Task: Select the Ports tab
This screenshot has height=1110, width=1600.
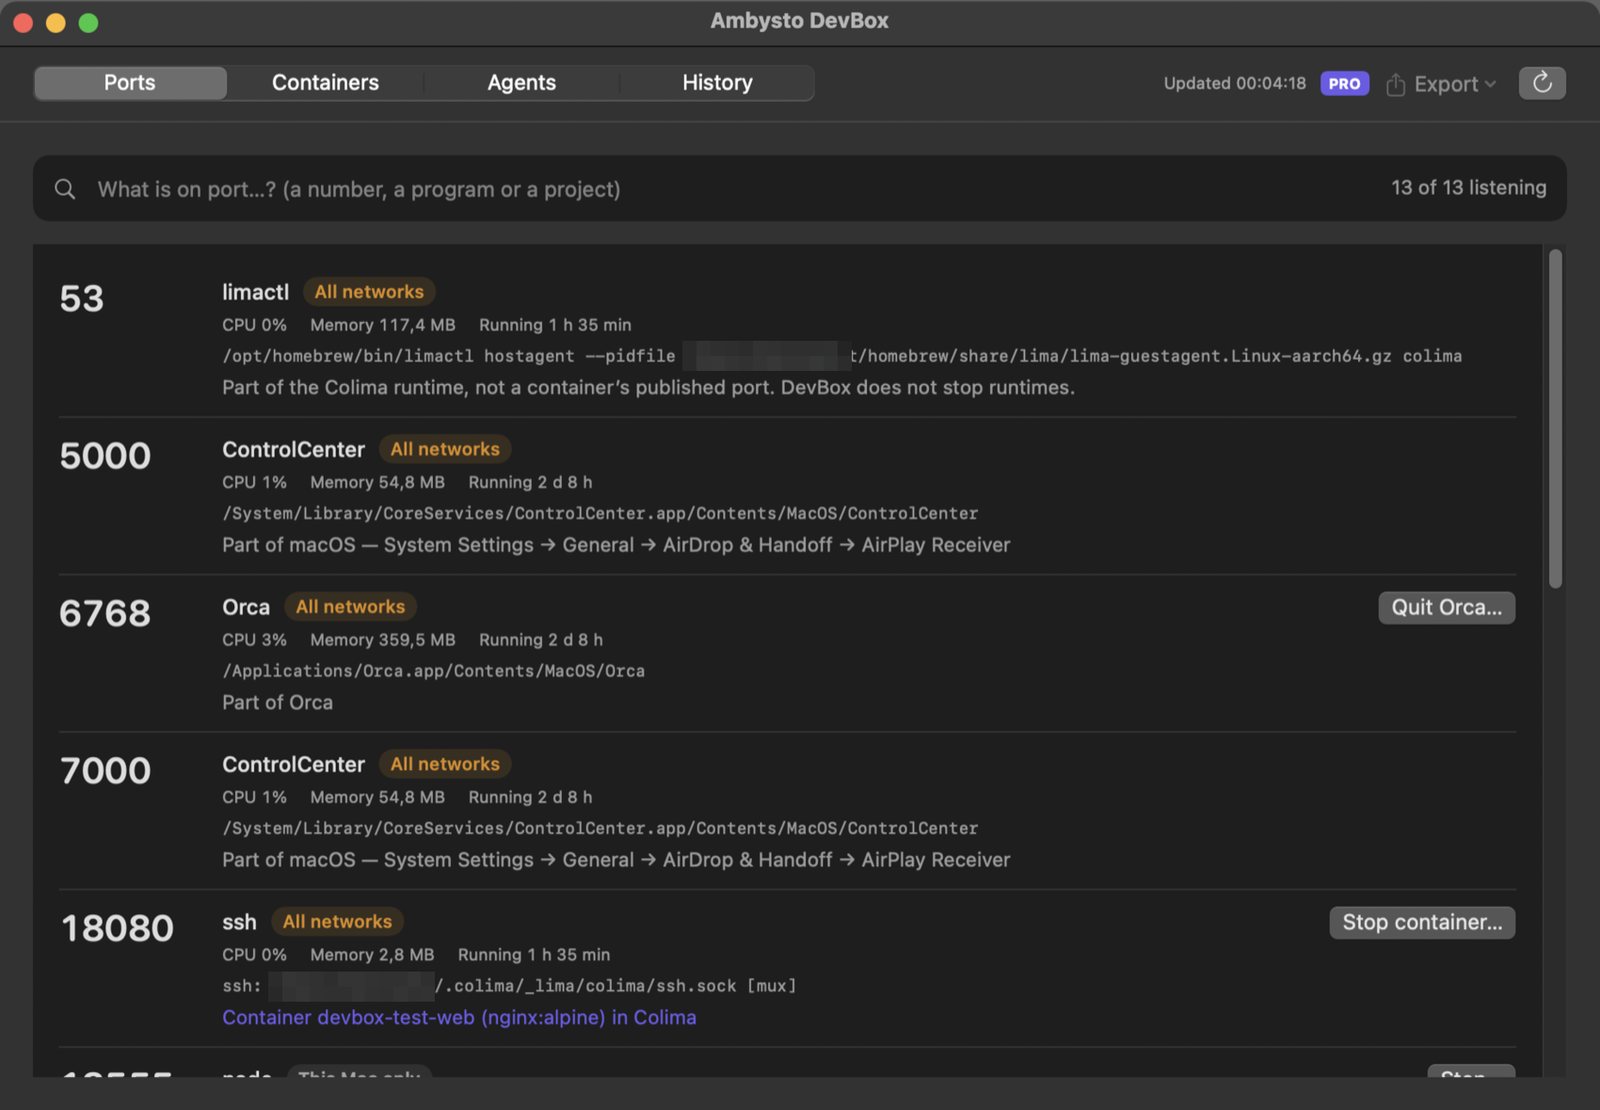Action: pos(130,83)
